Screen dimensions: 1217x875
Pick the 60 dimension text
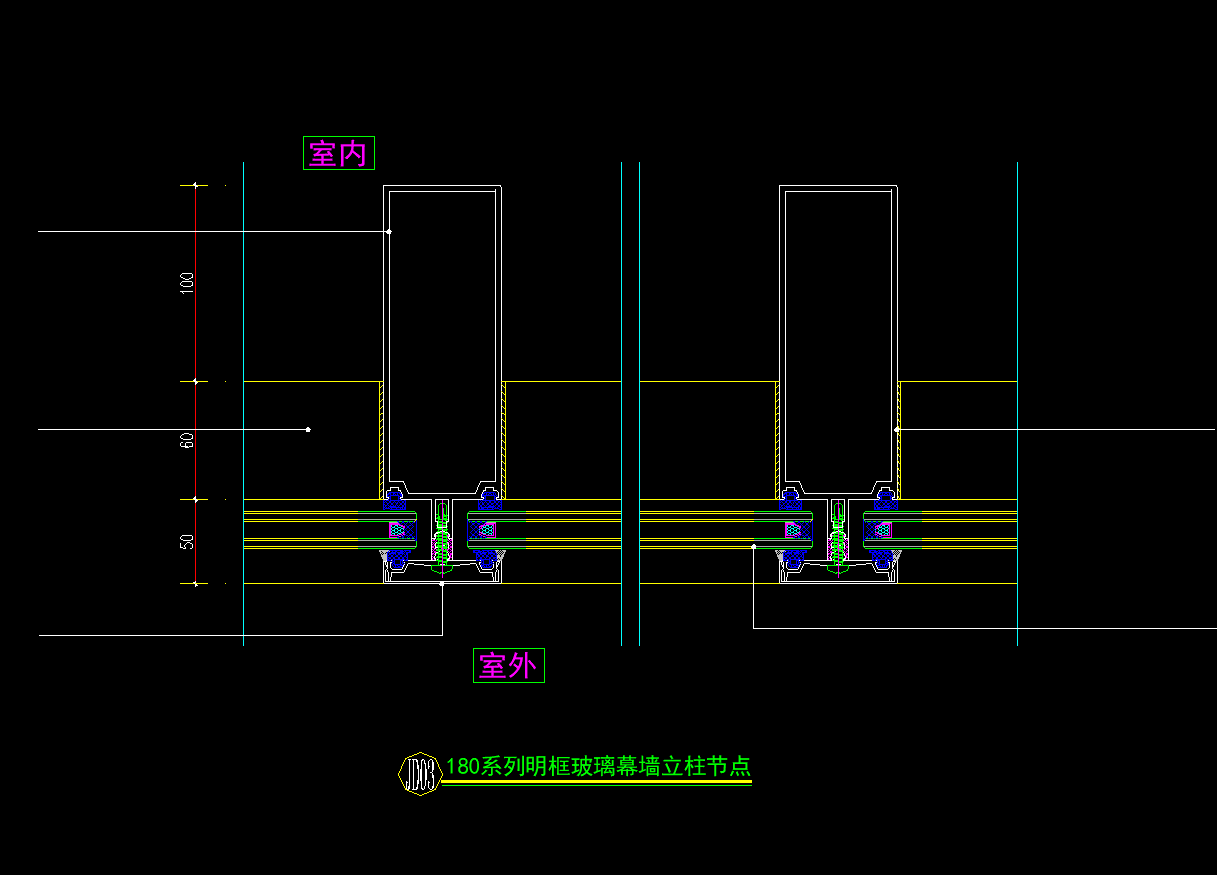pyautogui.click(x=187, y=440)
